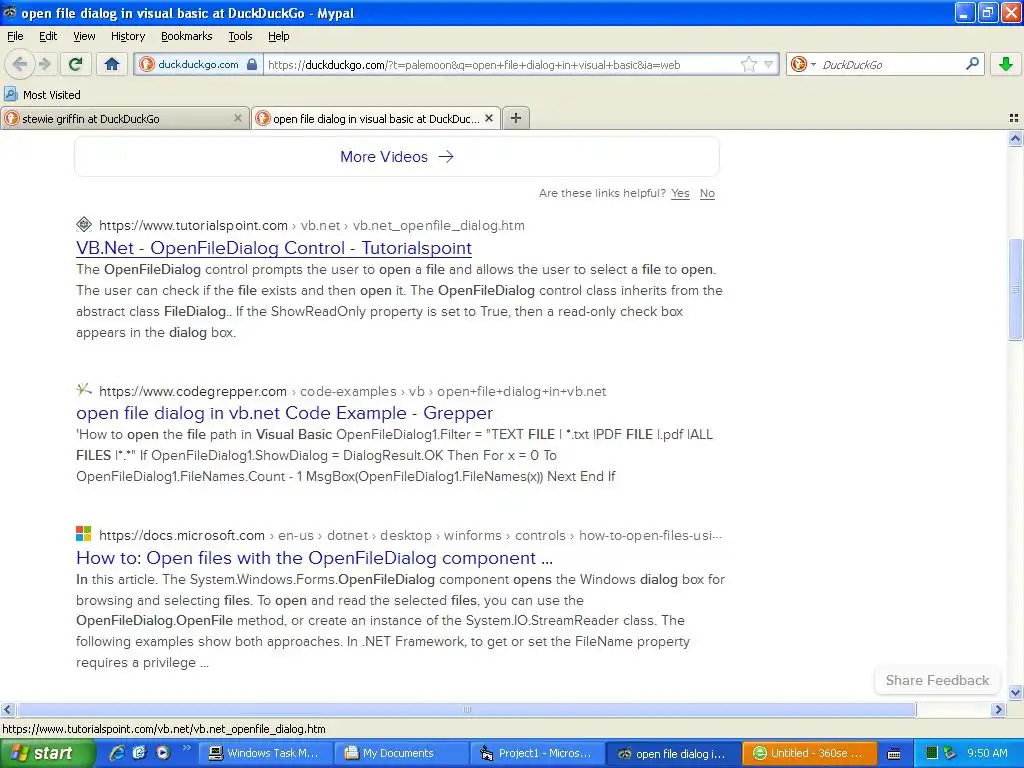Open the home page icon
The height and width of the screenshot is (768, 1024).
112,64
